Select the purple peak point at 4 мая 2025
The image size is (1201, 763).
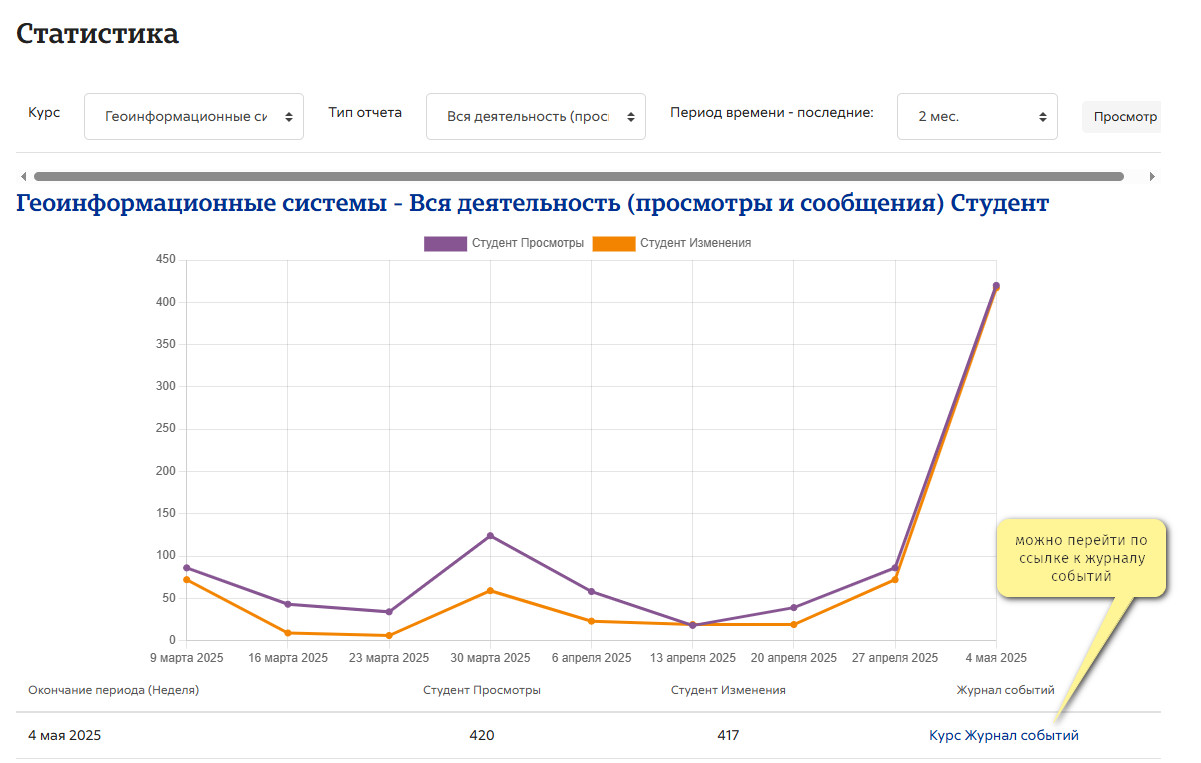coord(996,285)
